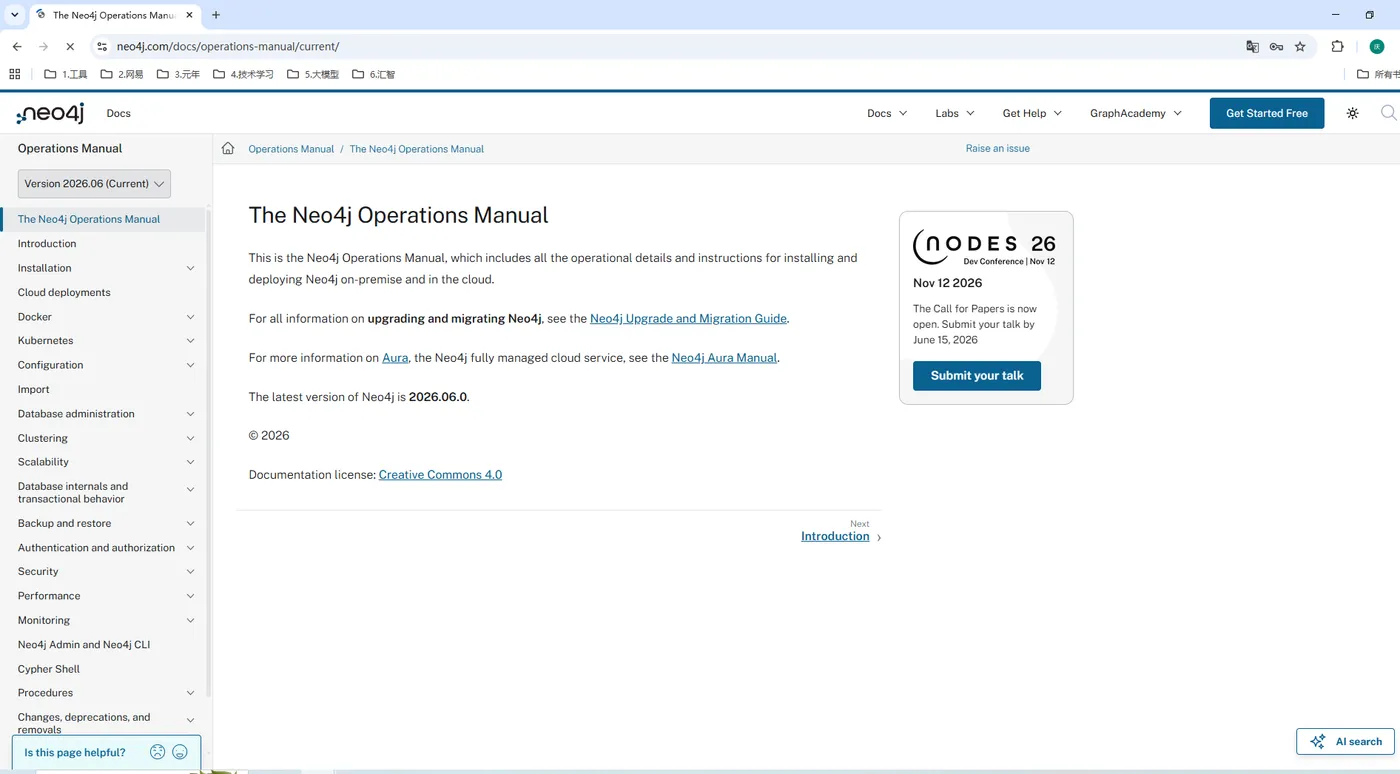The image size is (1400, 774).
Task: Open the Get Help dropdown menu
Action: [1032, 113]
